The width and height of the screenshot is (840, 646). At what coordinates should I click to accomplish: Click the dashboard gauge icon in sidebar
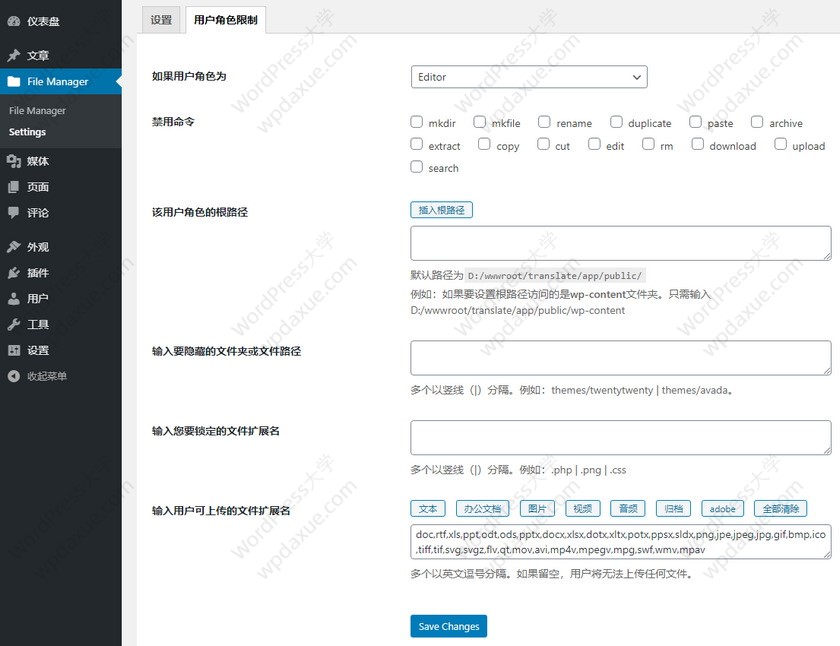click(x=14, y=21)
